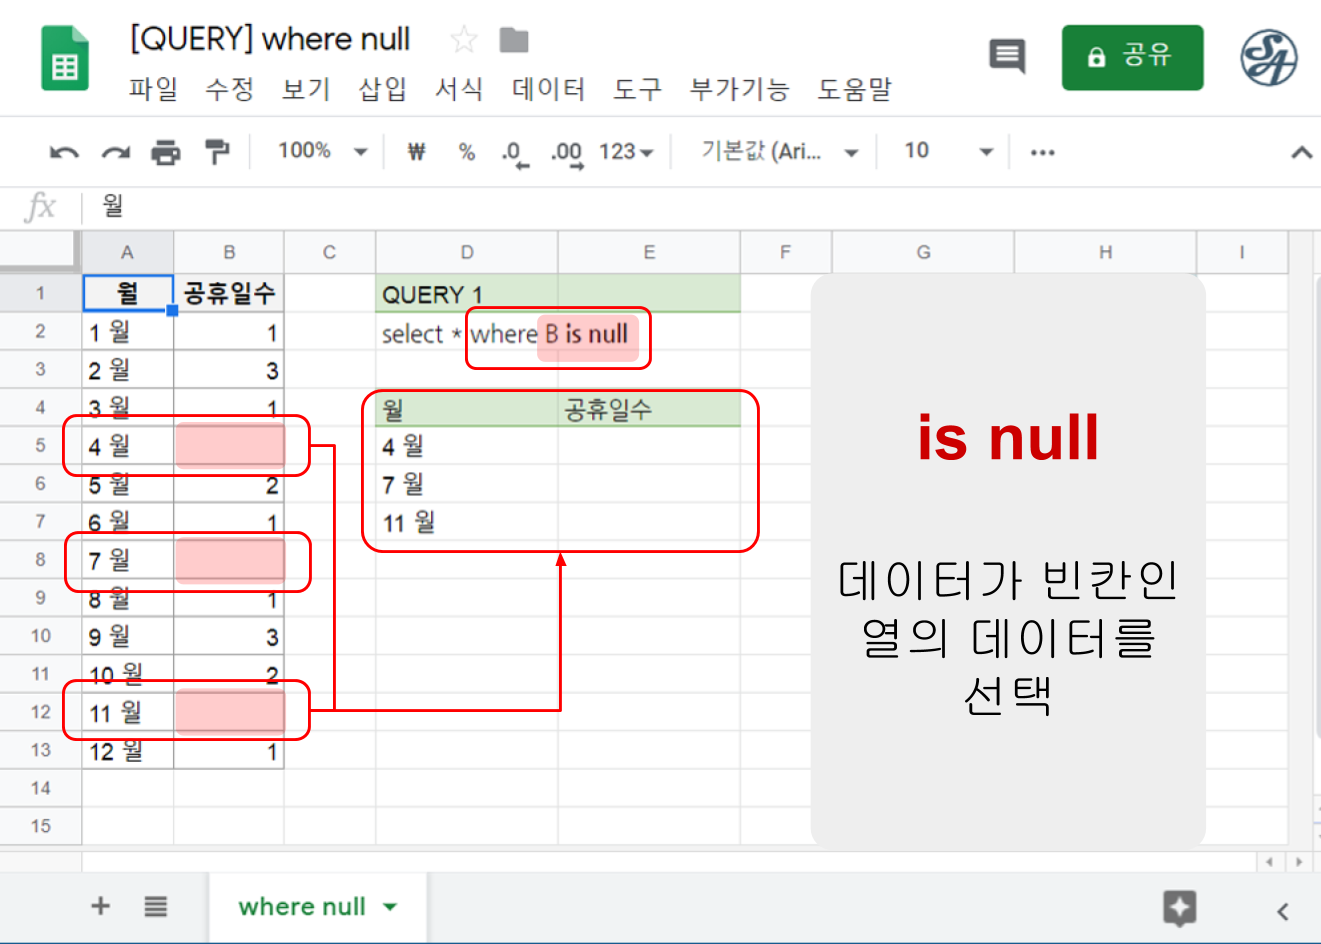Open the 123 number format dropdown
This screenshot has height=944, width=1321.
tap(623, 151)
